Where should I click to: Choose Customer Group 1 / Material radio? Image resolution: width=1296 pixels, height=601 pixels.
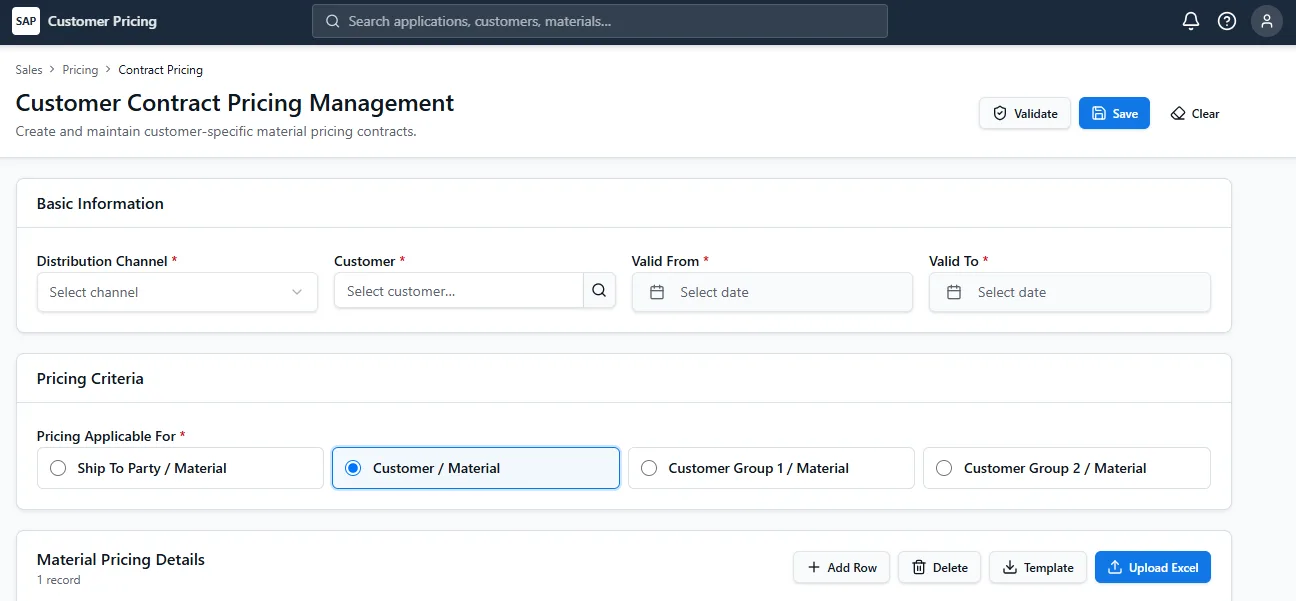coord(771,468)
